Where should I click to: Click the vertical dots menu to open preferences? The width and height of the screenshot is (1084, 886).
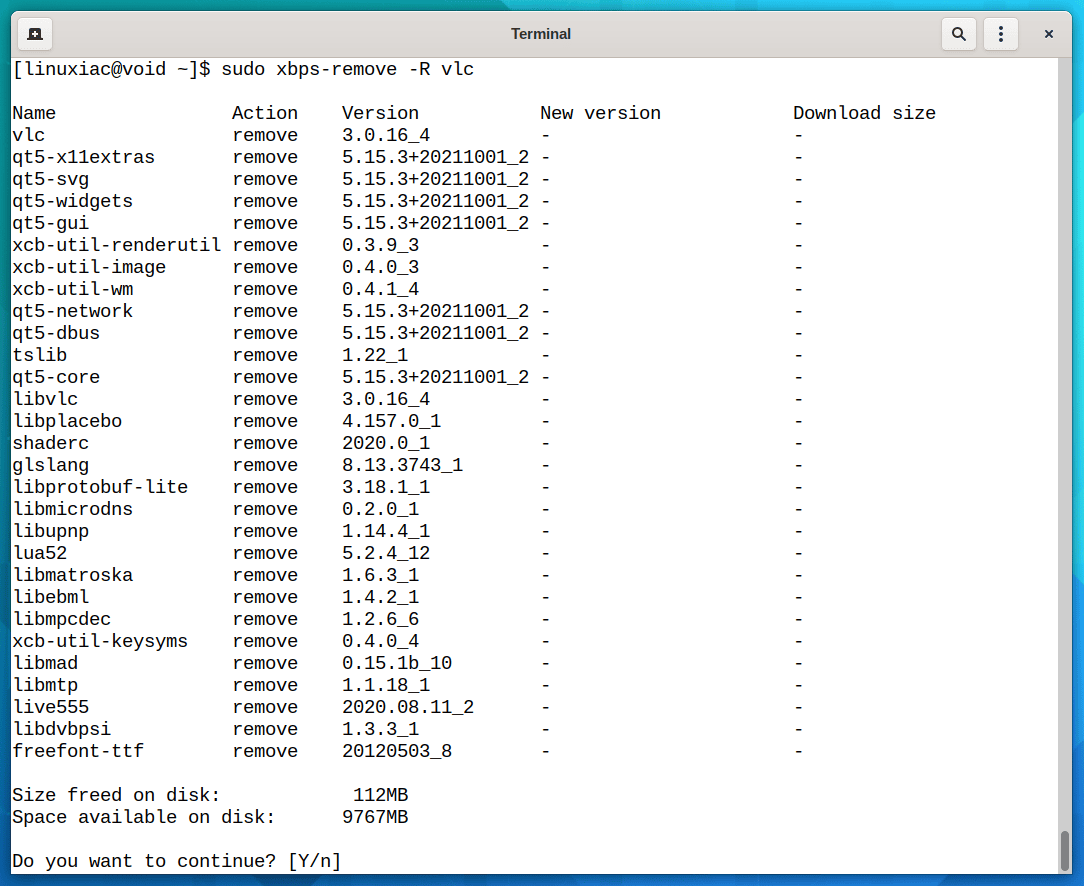pyautogui.click(x=1001, y=33)
